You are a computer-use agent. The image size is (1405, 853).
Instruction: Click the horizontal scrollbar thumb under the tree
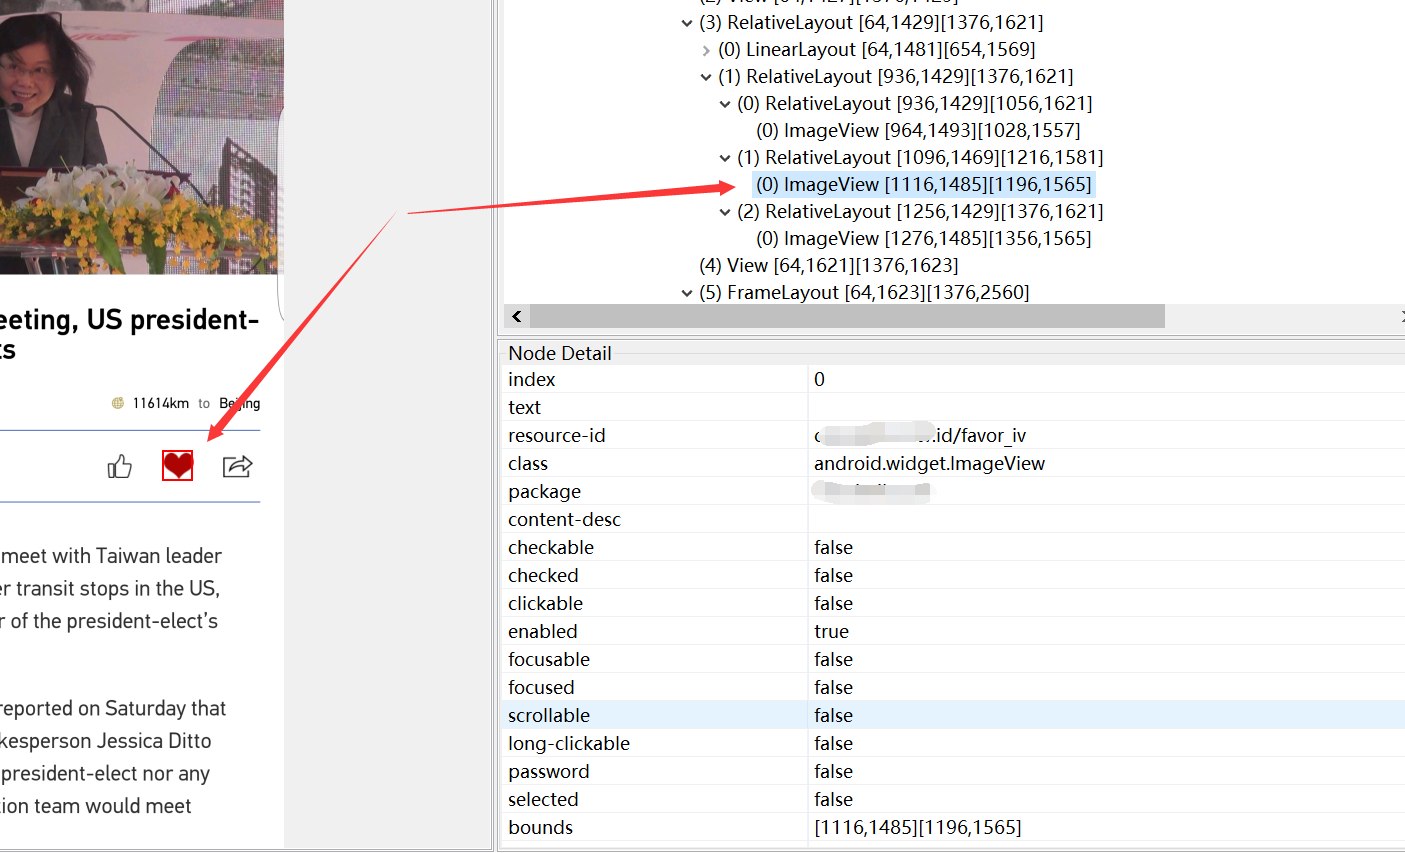tap(847, 316)
